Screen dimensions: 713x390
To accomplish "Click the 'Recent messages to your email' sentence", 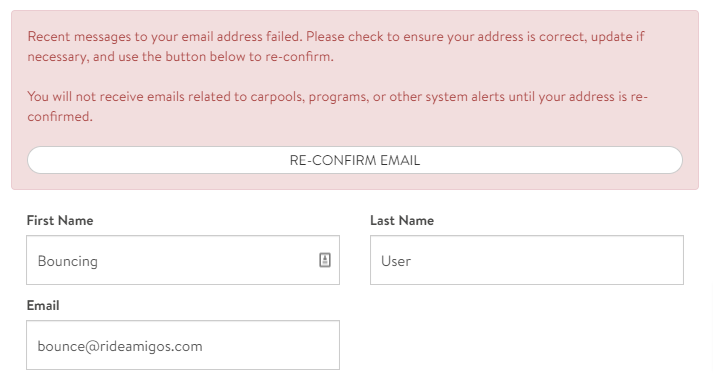I will coord(165,36).
